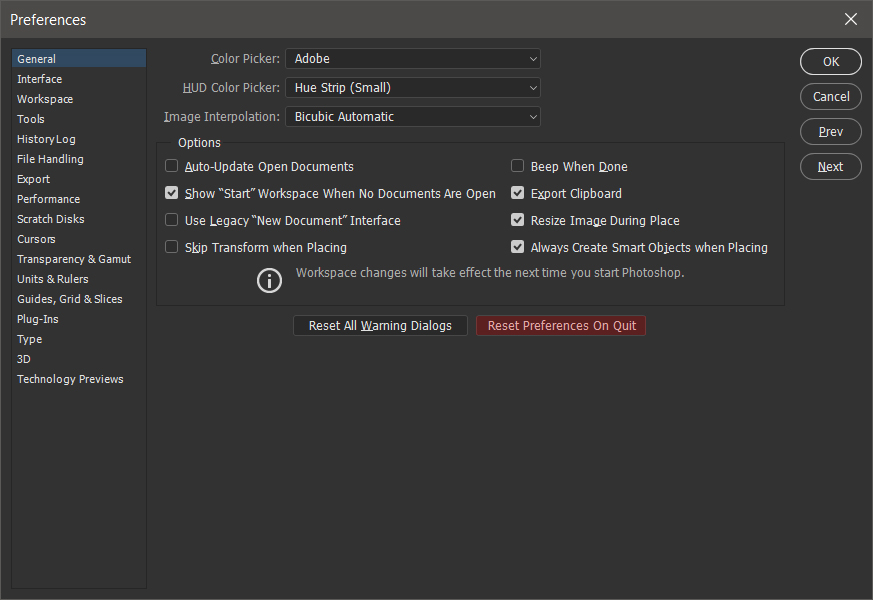Screen dimensions: 873x600
Task: Open Guides, Grid & Slices preferences
Action: [x=79, y=299]
